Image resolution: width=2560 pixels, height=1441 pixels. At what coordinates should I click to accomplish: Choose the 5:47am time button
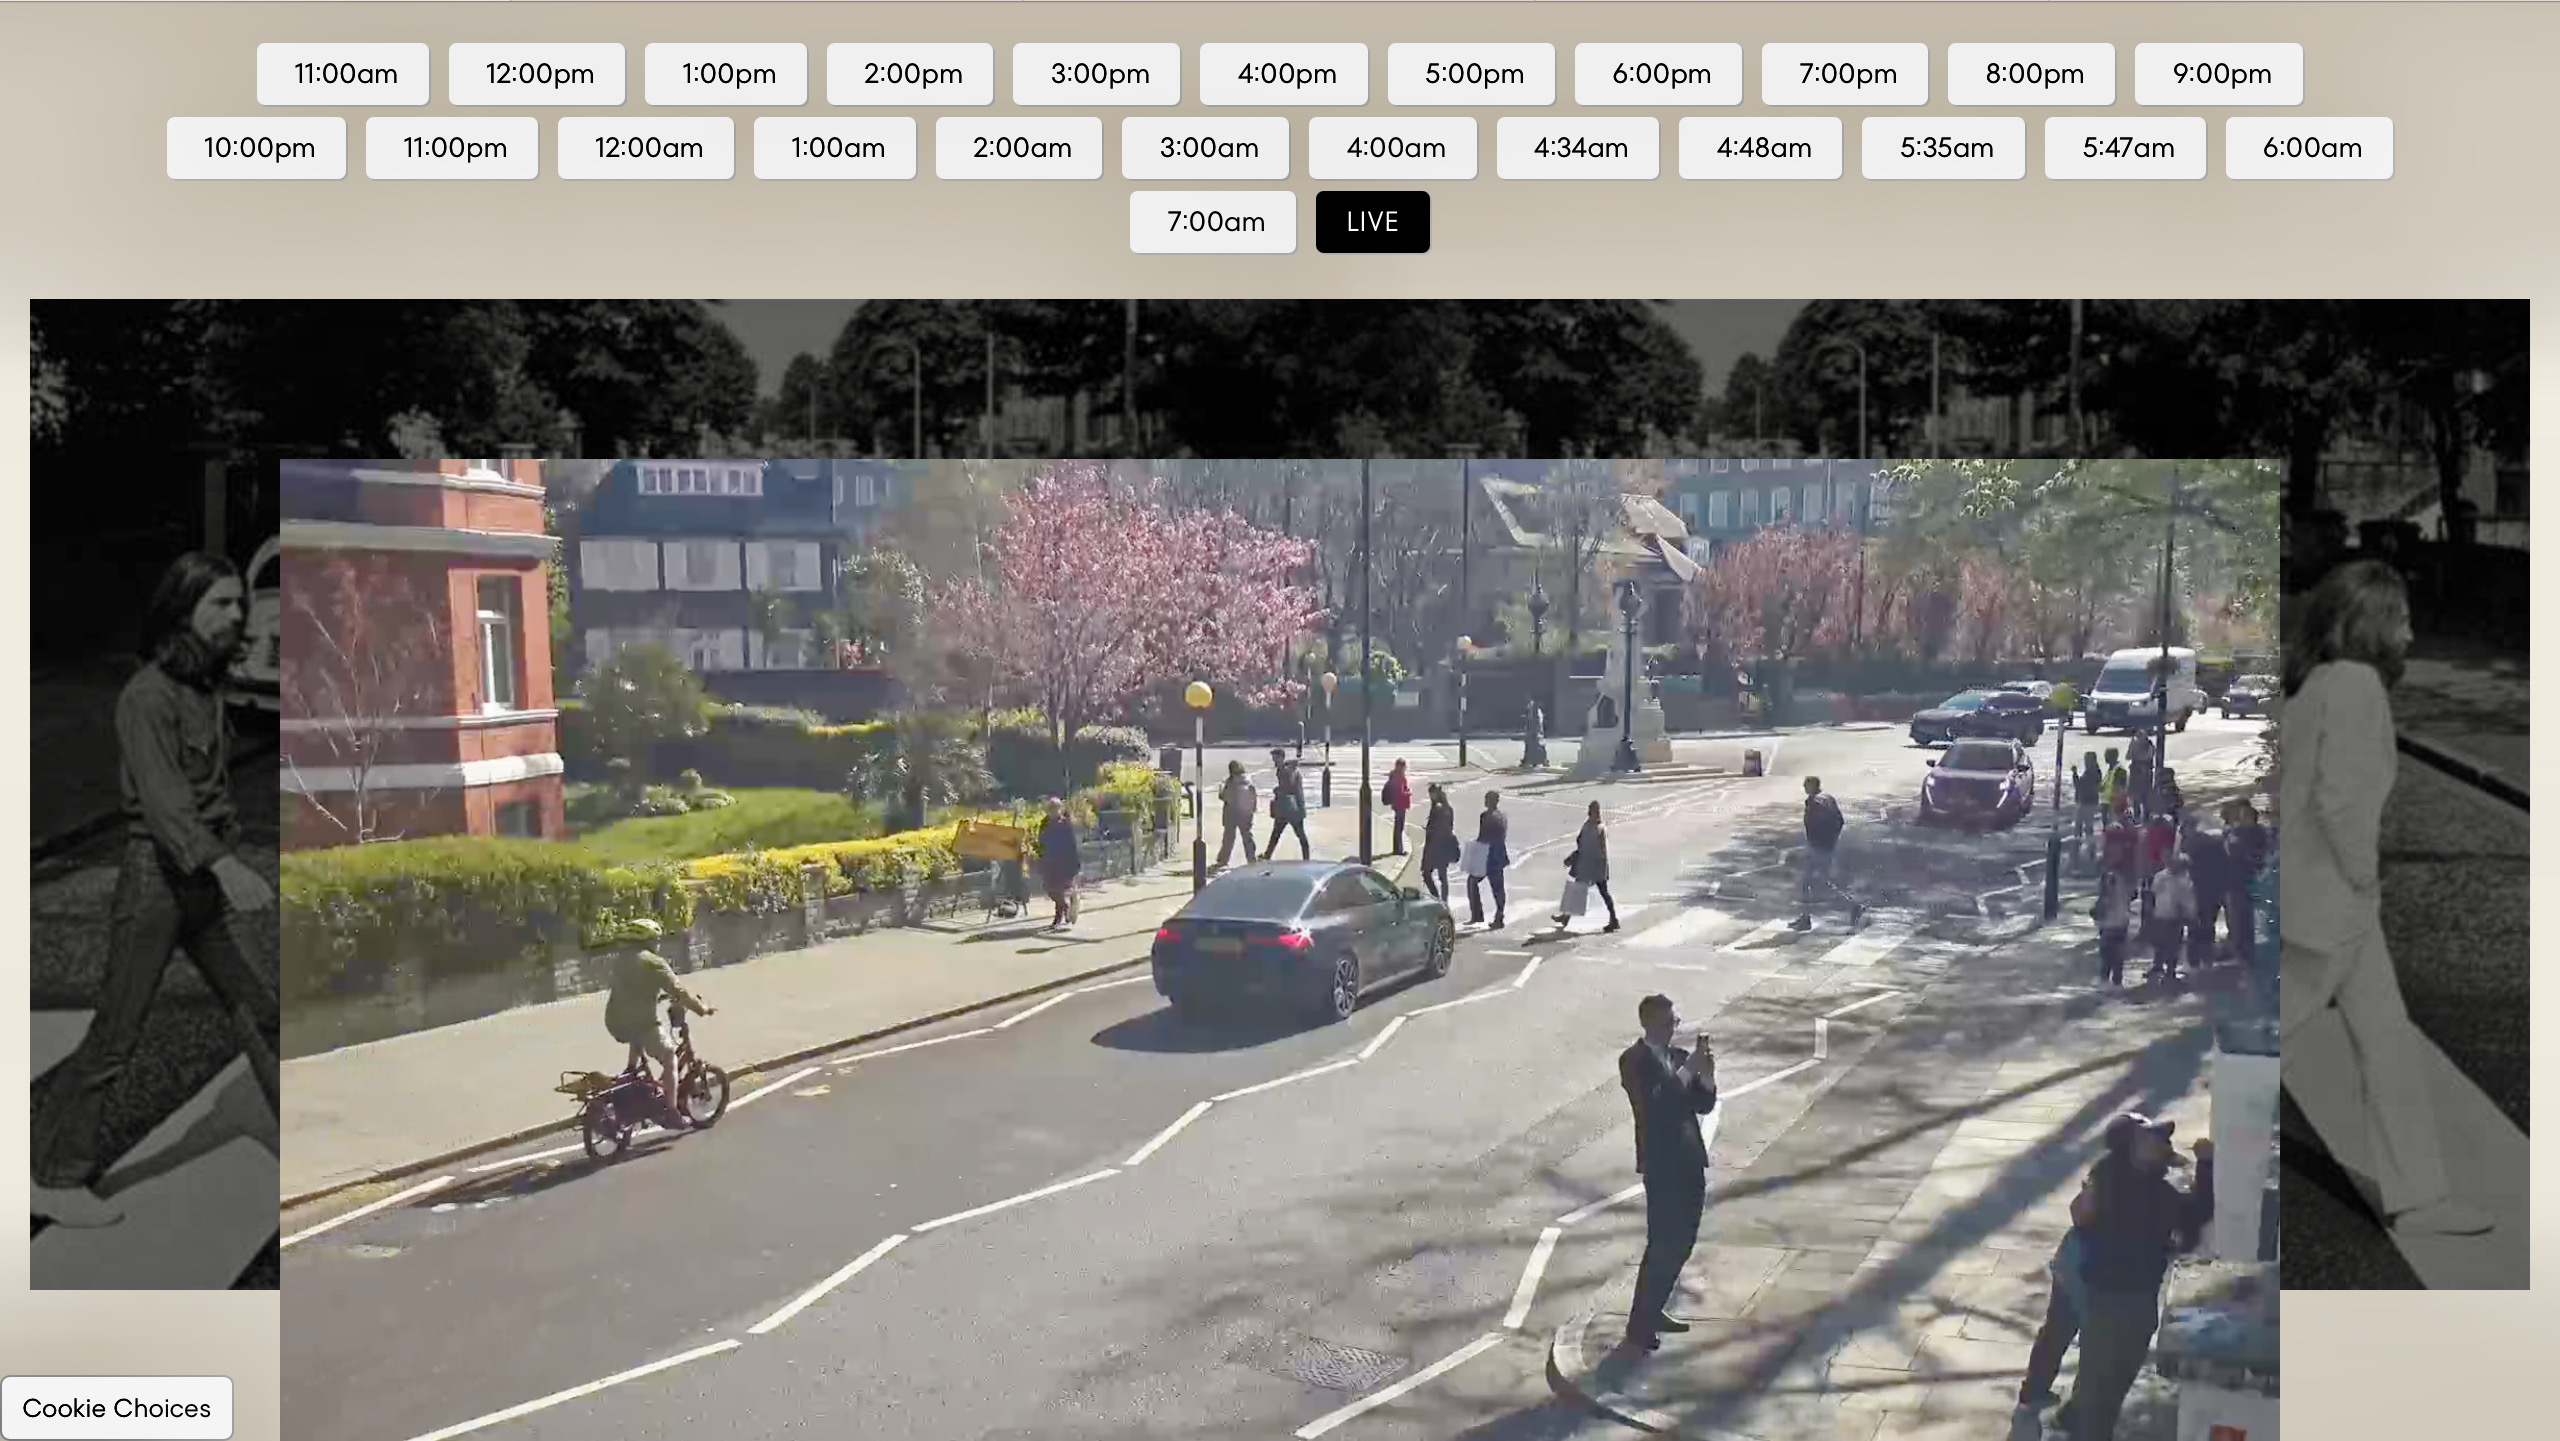click(x=2126, y=148)
